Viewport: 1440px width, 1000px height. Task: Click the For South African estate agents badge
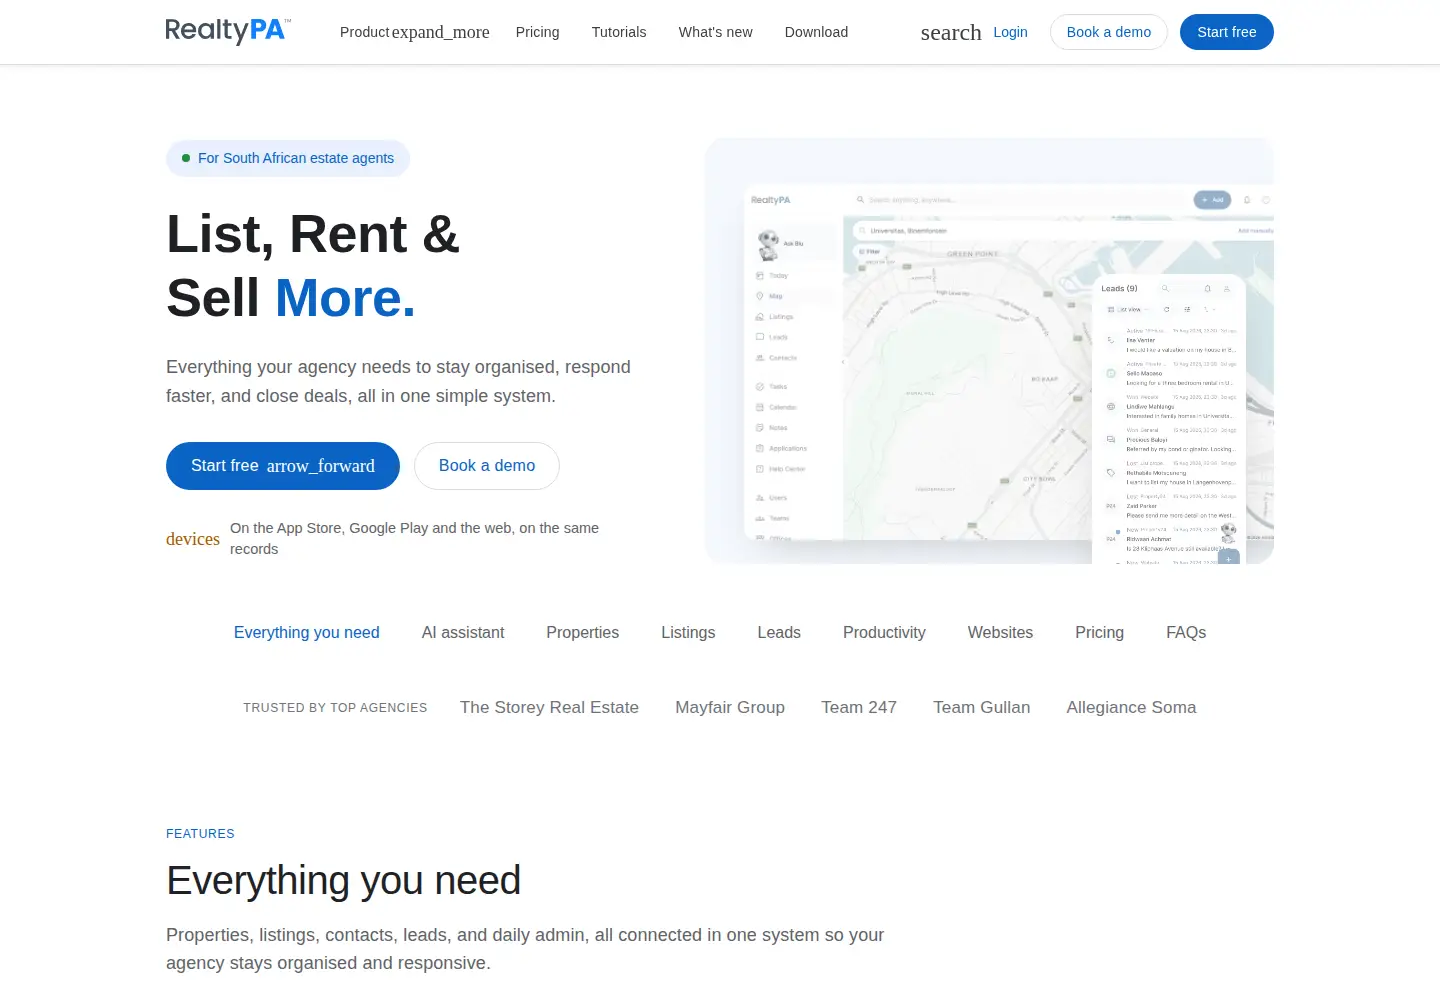(x=288, y=158)
